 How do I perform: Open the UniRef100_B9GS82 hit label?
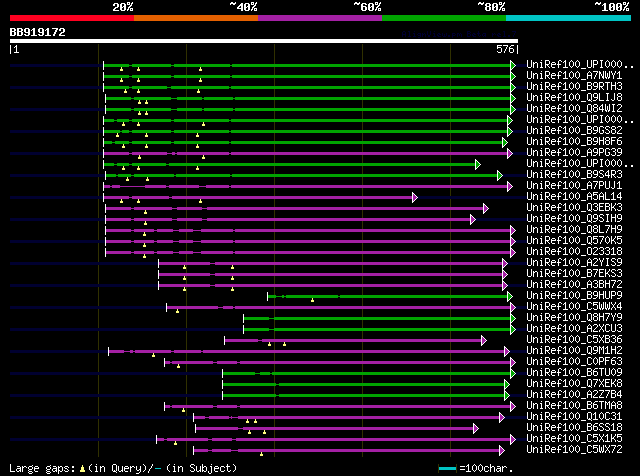click(574, 131)
